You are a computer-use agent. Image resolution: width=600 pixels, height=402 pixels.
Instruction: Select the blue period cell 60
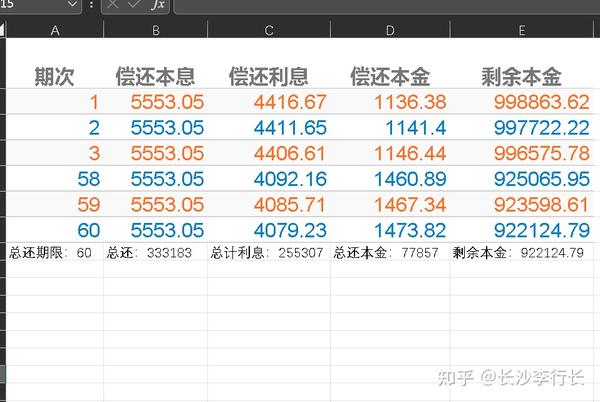55,230
